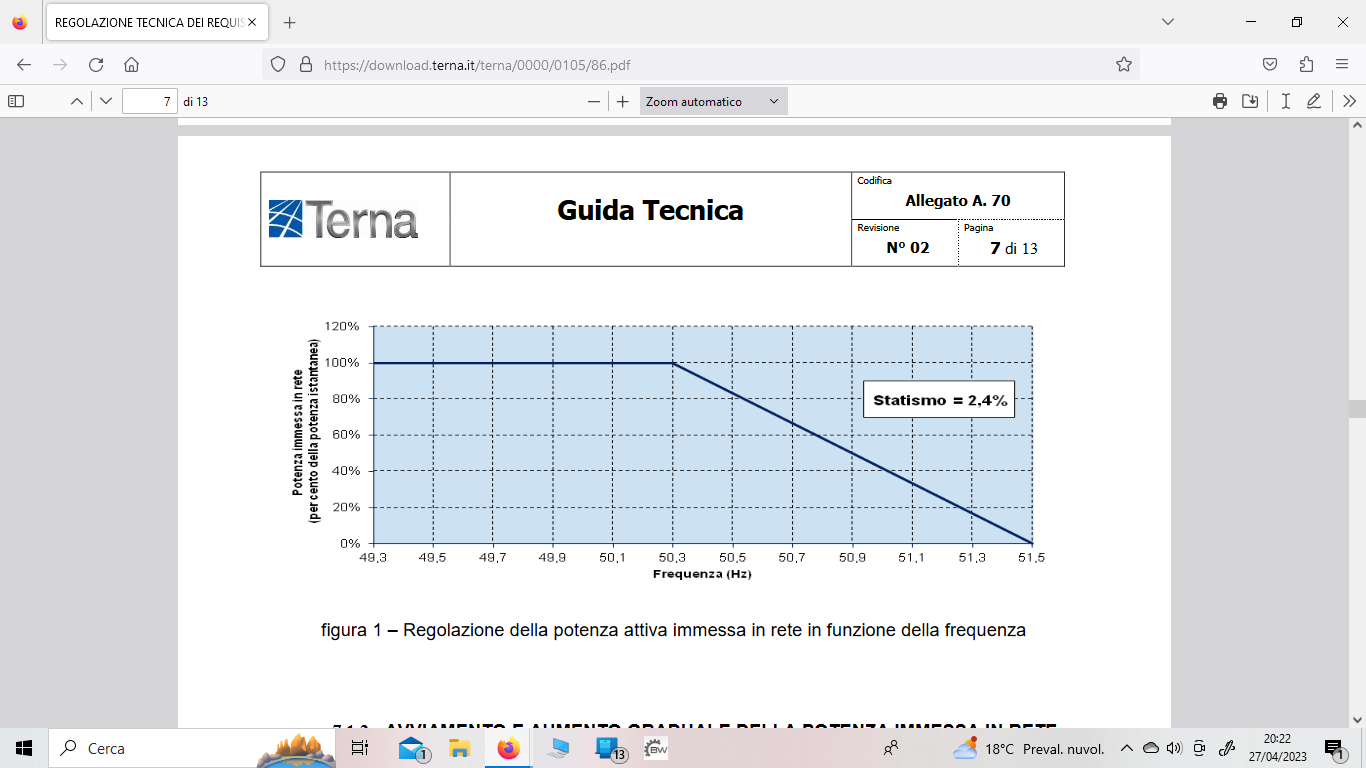
Task: Open the Zoom automatico dropdown
Action: coord(714,101)
